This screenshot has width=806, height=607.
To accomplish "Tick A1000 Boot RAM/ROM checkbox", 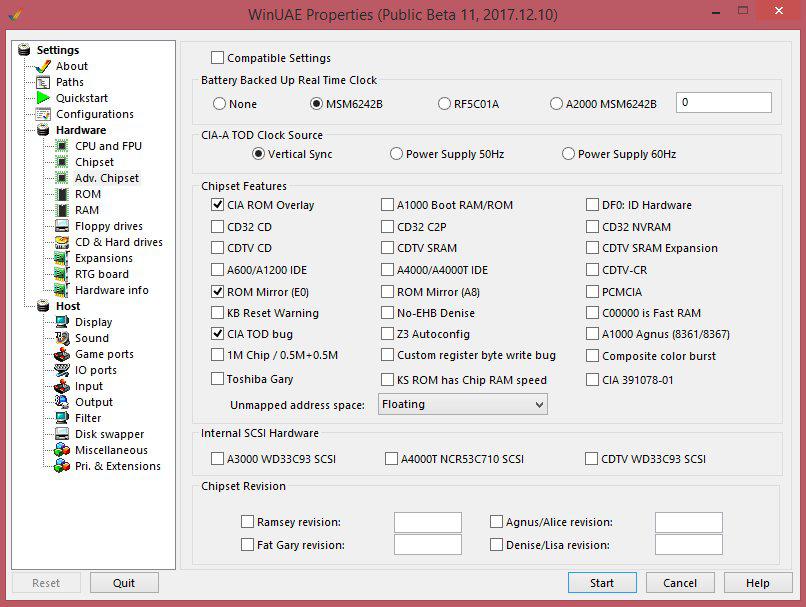I will coord(387,205).
